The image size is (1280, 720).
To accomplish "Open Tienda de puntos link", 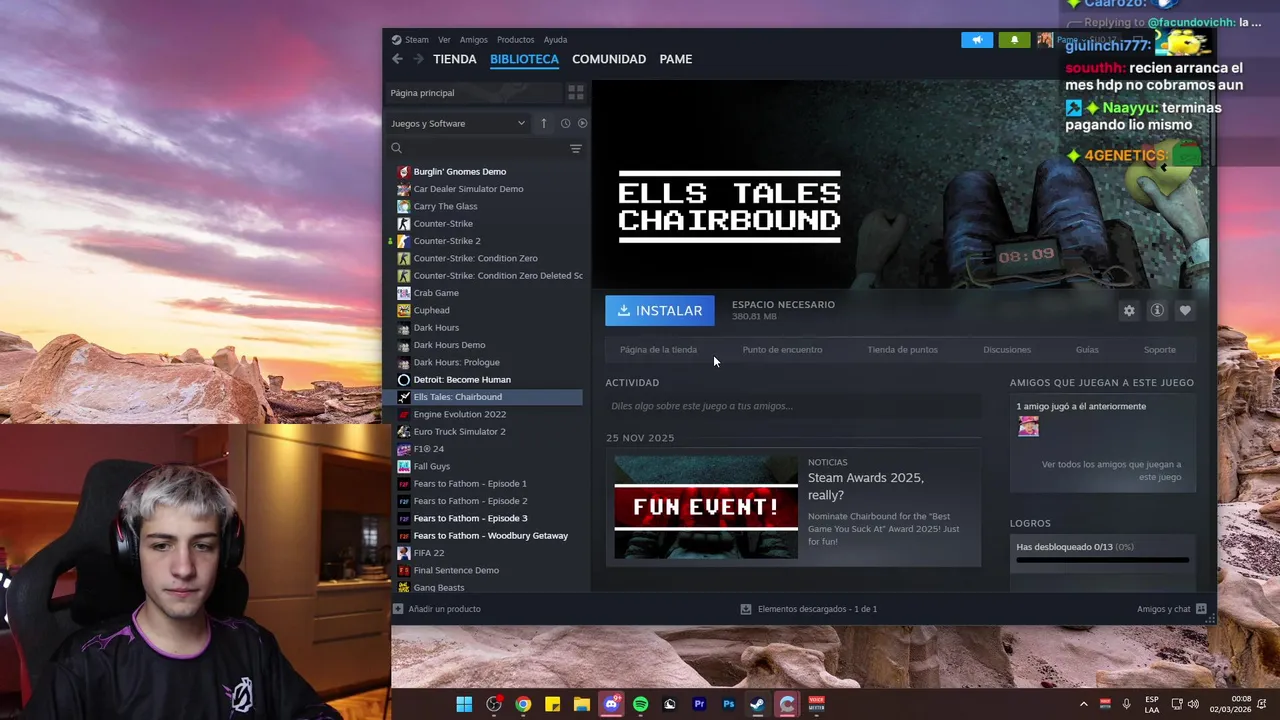I will click(902, 350).
